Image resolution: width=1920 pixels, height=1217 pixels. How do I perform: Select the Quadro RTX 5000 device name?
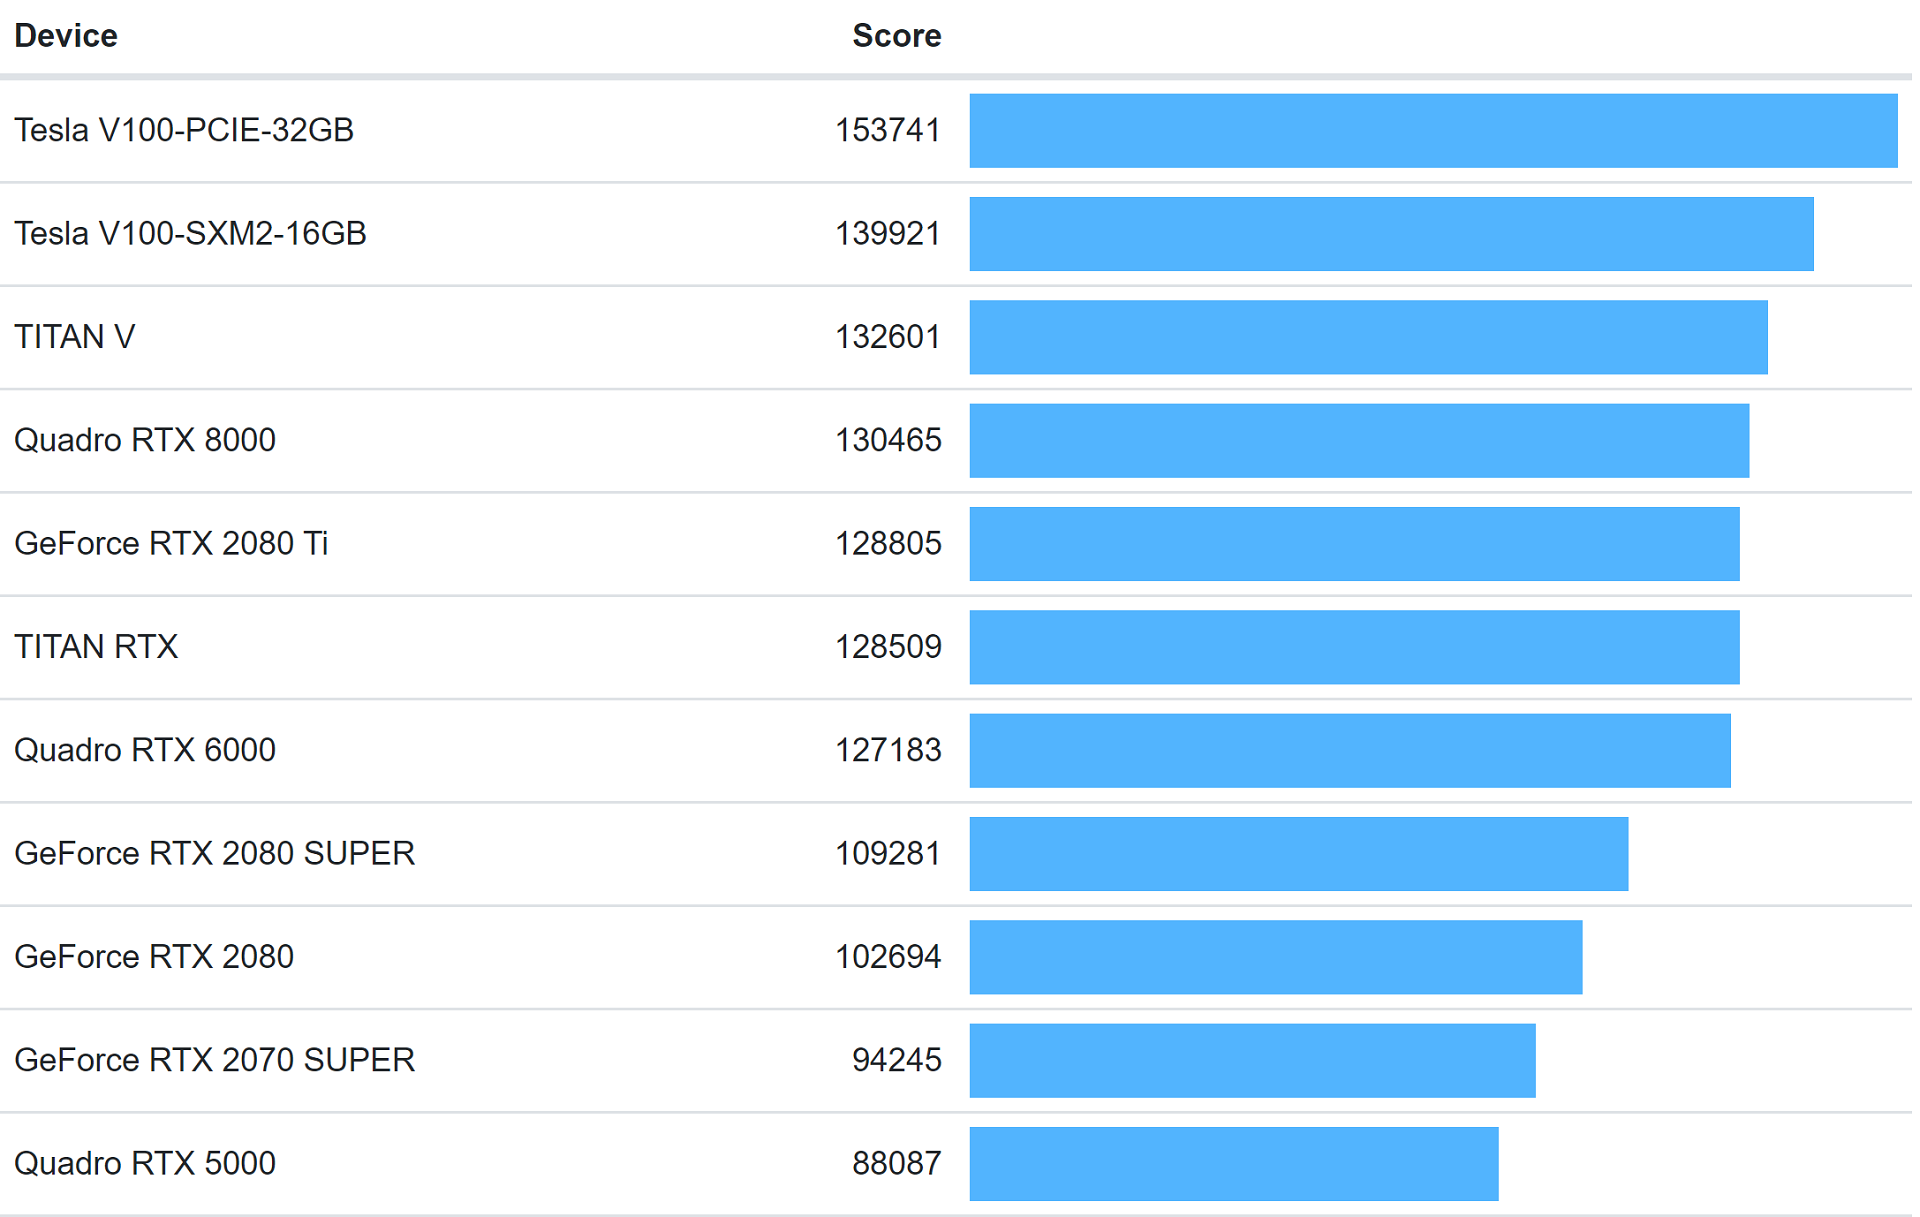tap(145, 1163)
